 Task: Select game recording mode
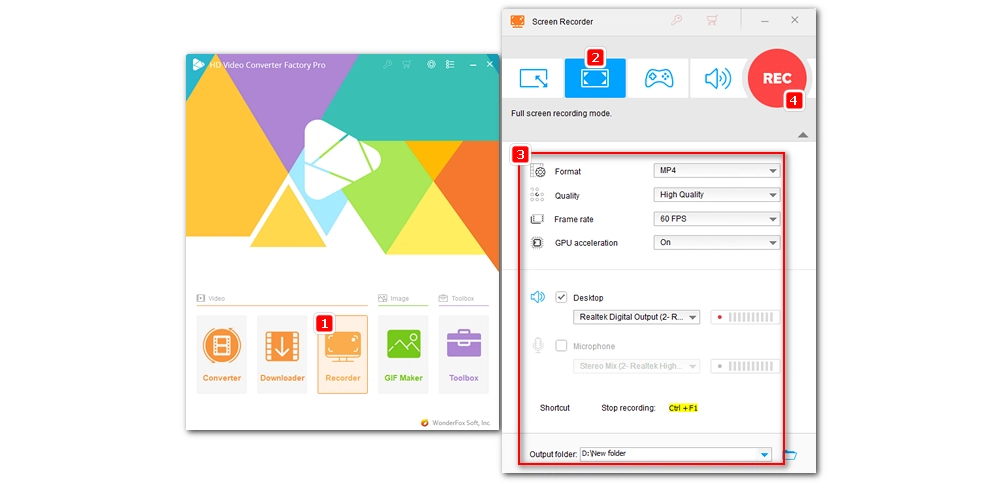(x=658, y=78)
